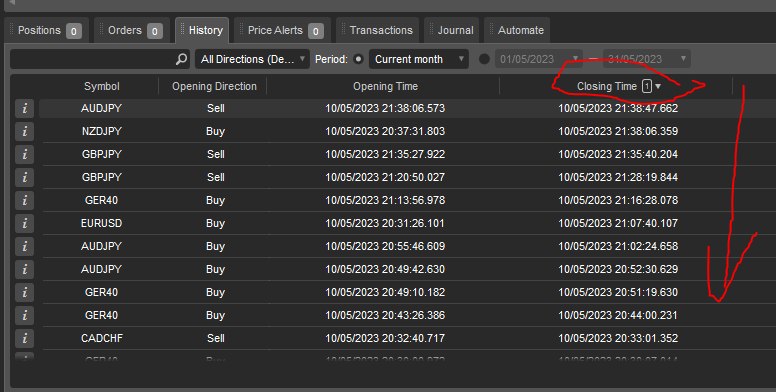Open info for GER40 row opened 20:49:10.182
This screenshot has width=776, height=392.
click(x=25, y=293)
